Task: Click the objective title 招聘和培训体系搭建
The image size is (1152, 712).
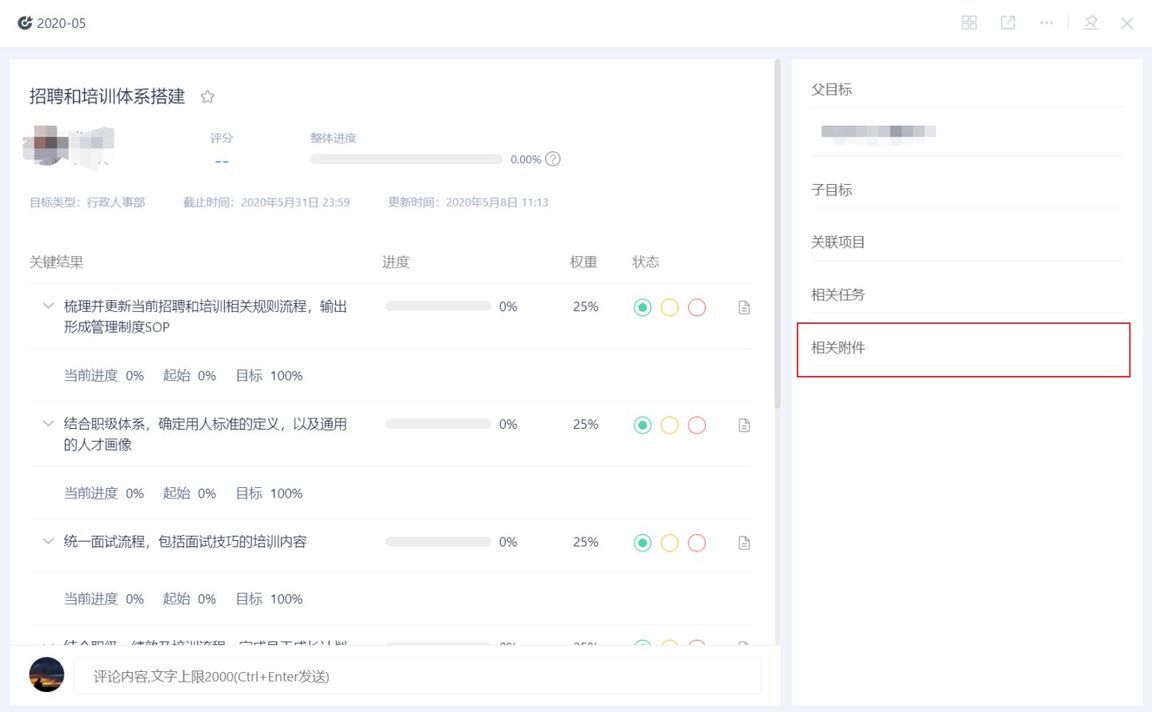Action: coord(107,96)
